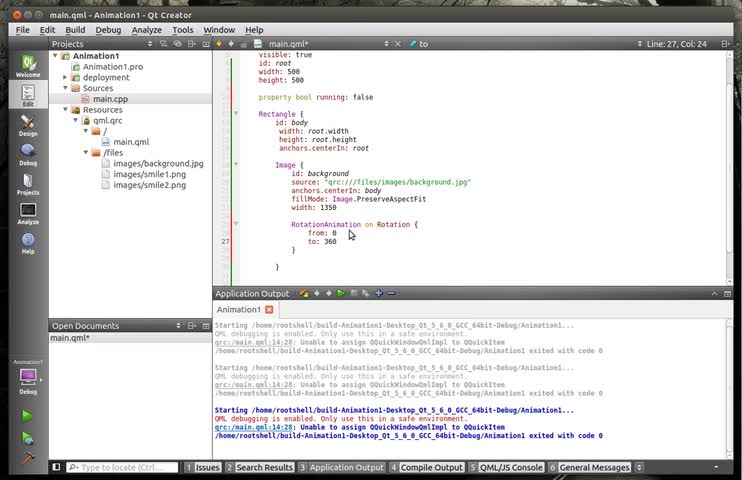Zoom out Application Output text
Image resolution: width=742 pixels, height=480 pixels.
pos(391,293)
